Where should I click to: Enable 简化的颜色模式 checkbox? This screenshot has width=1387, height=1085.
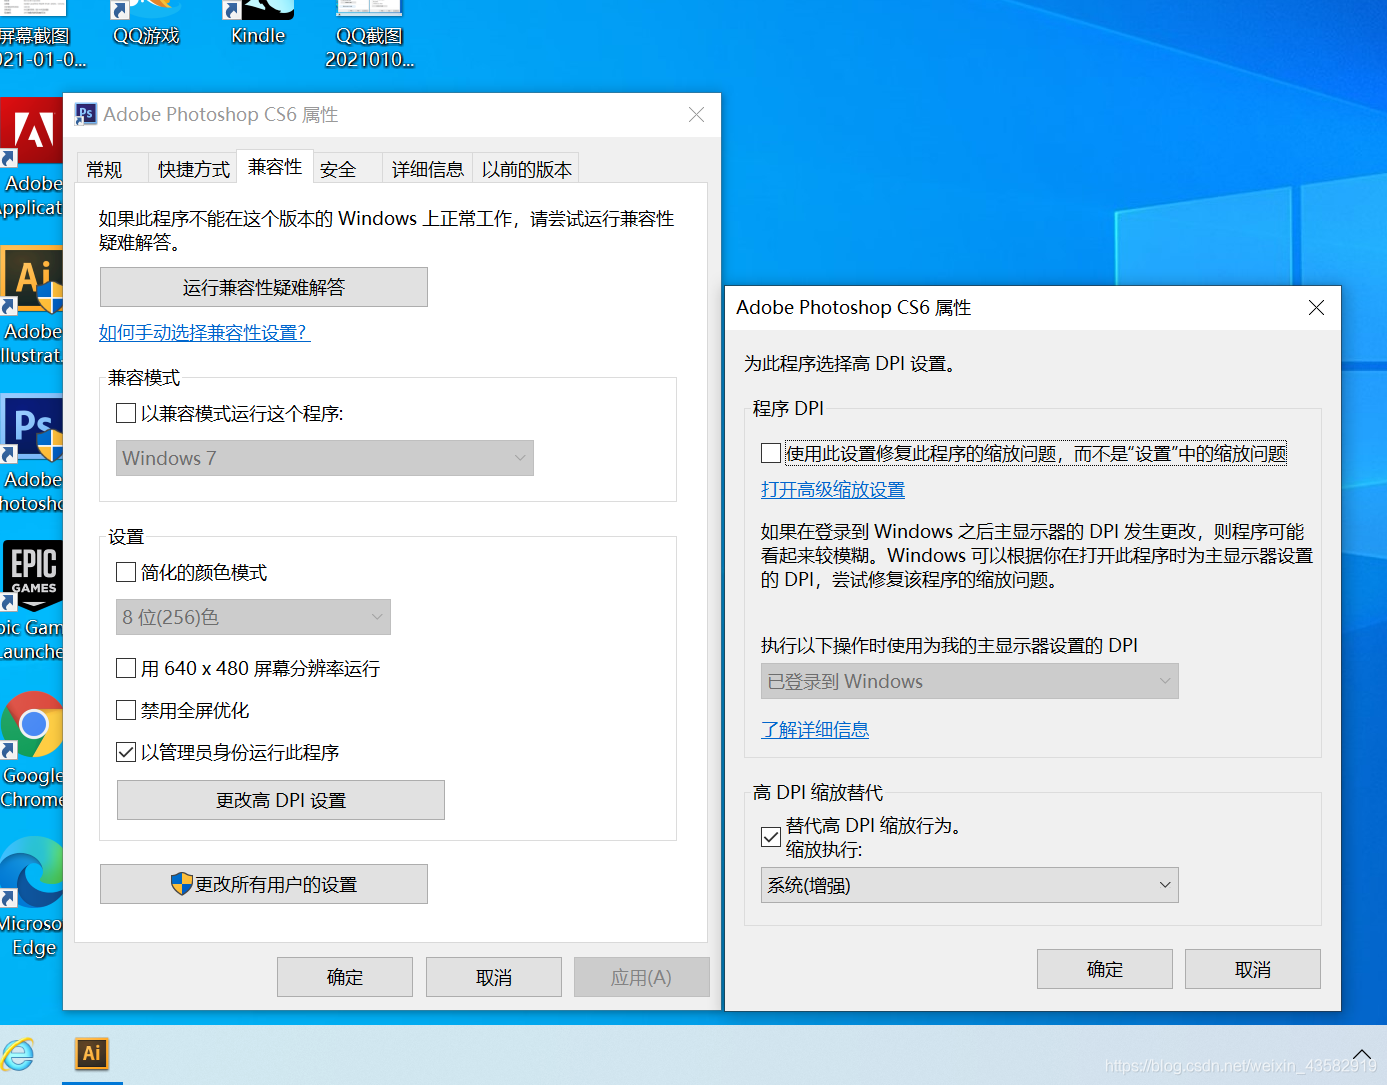(x=126, y=572)
